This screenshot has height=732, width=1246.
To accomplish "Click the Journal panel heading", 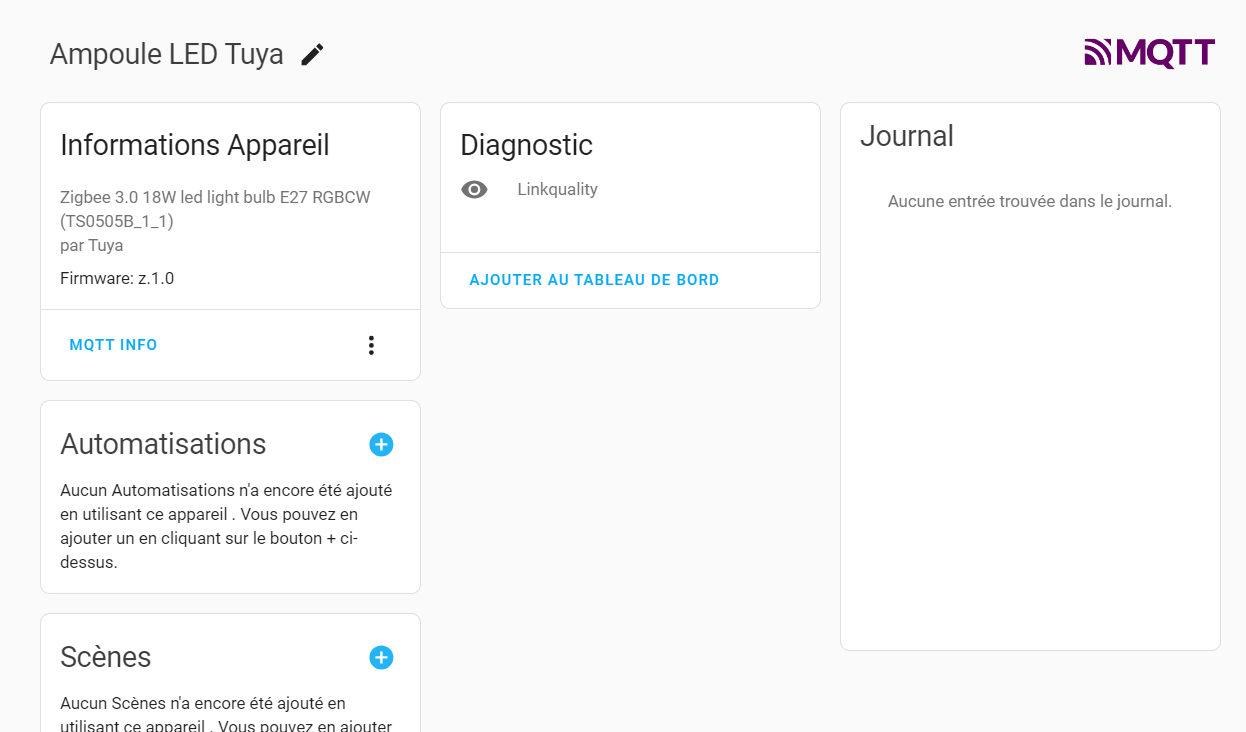I will click(x=907, y=136).
